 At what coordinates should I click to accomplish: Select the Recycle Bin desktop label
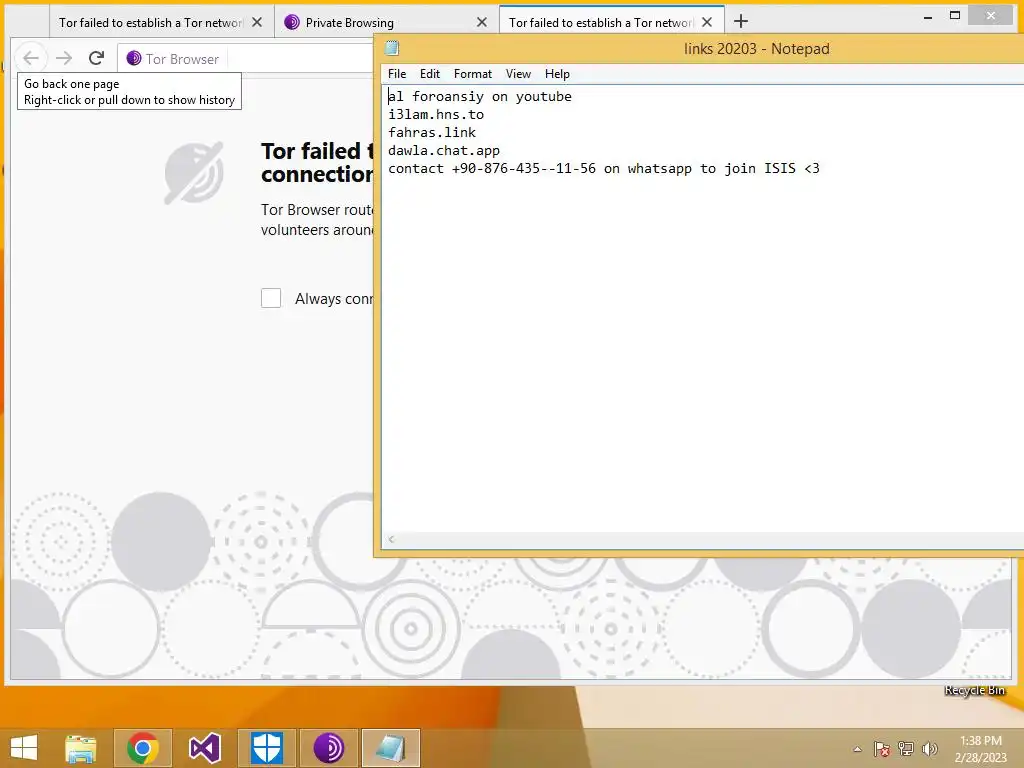click(974, 690)
